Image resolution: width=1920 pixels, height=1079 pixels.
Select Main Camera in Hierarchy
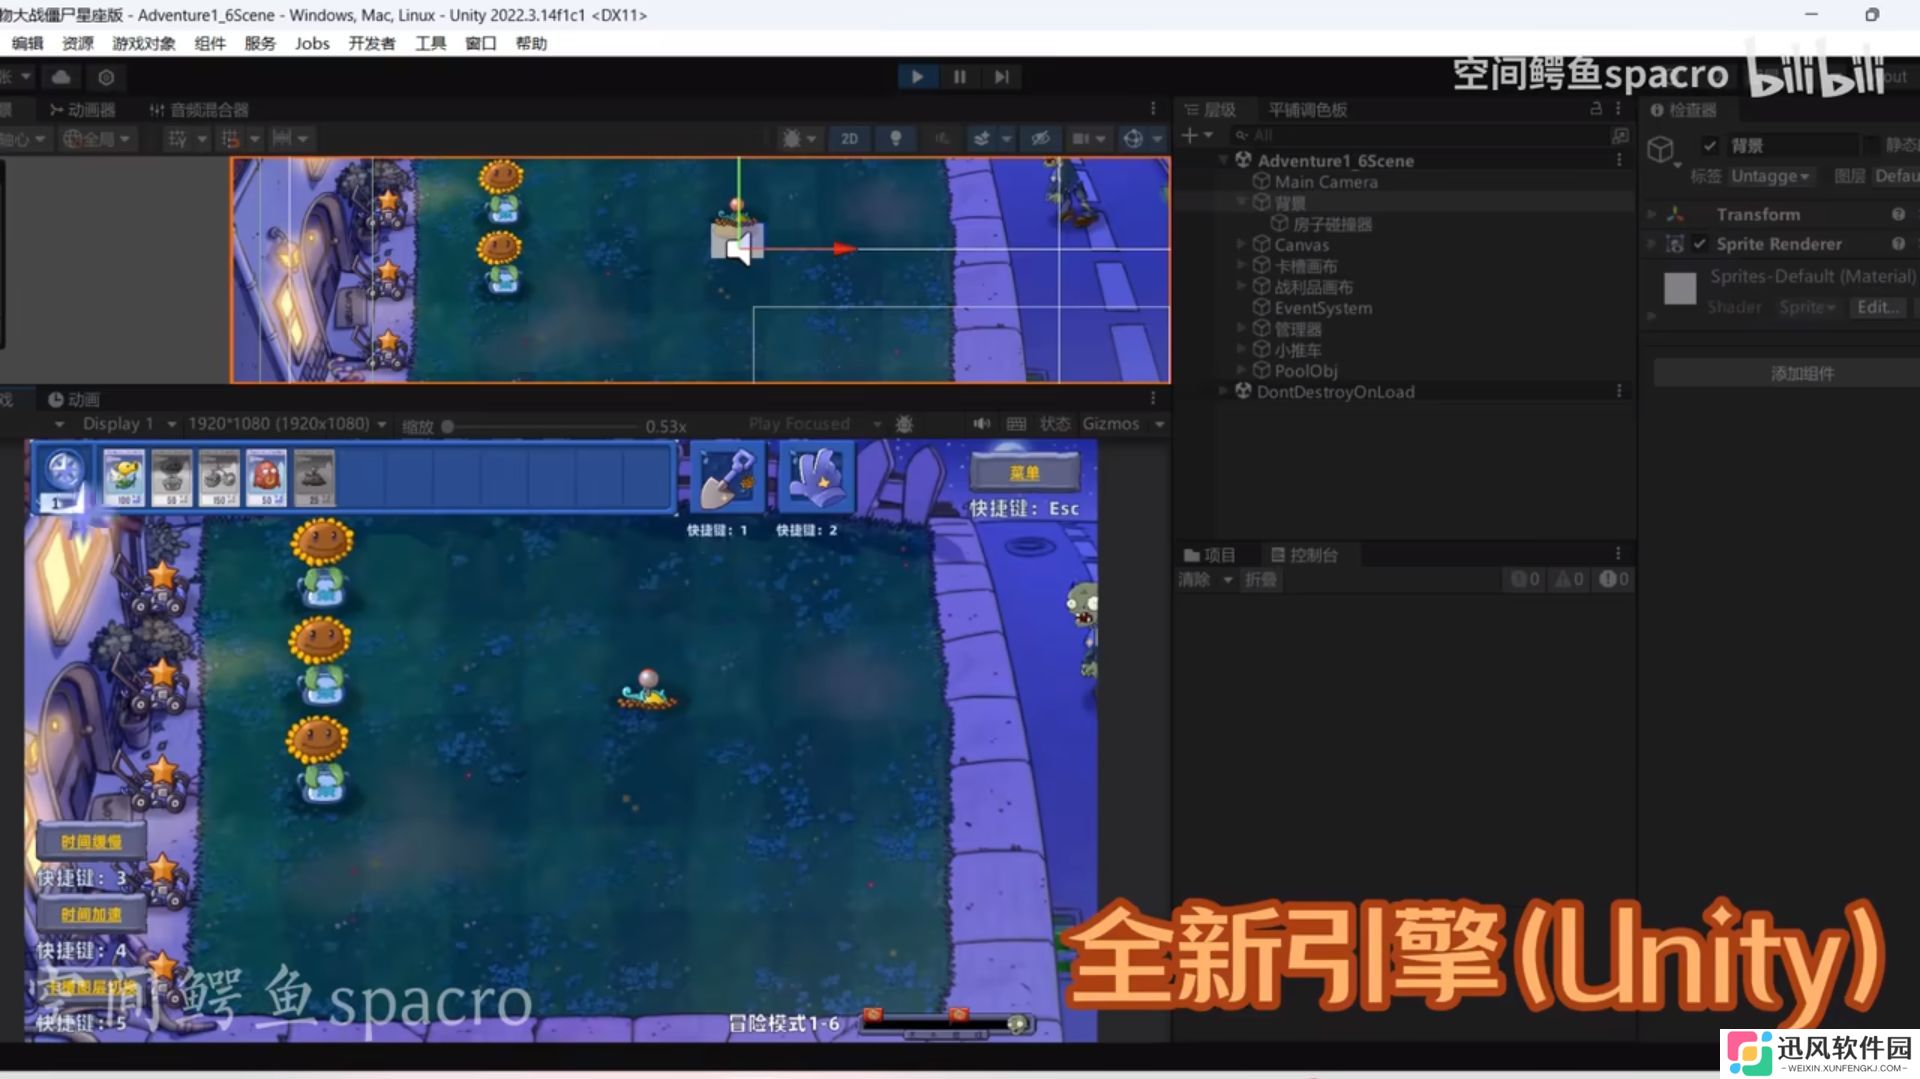(x=1325, y=182)
